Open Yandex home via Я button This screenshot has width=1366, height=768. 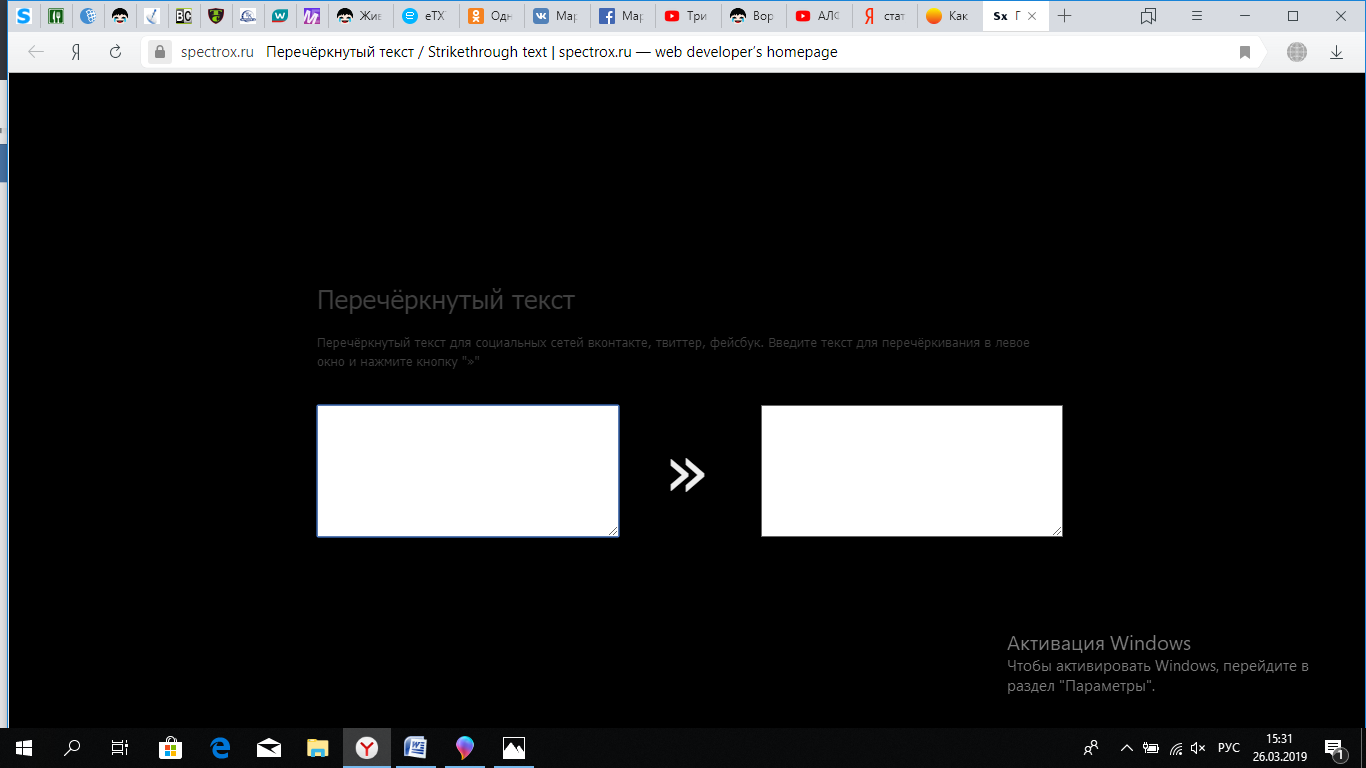(76, 52)
